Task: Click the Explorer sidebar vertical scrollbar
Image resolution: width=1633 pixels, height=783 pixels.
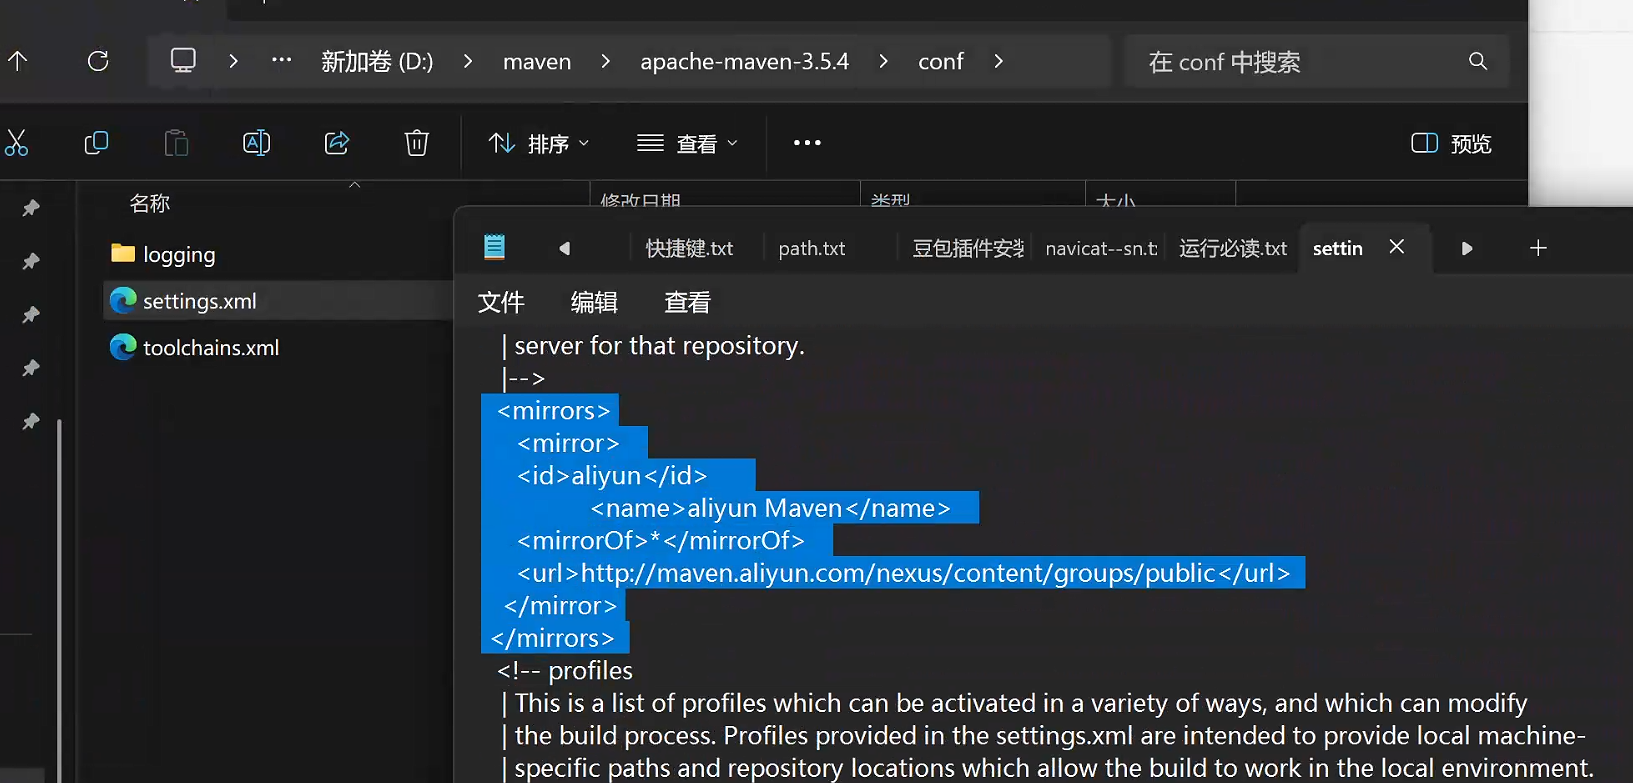Action: 59,600
